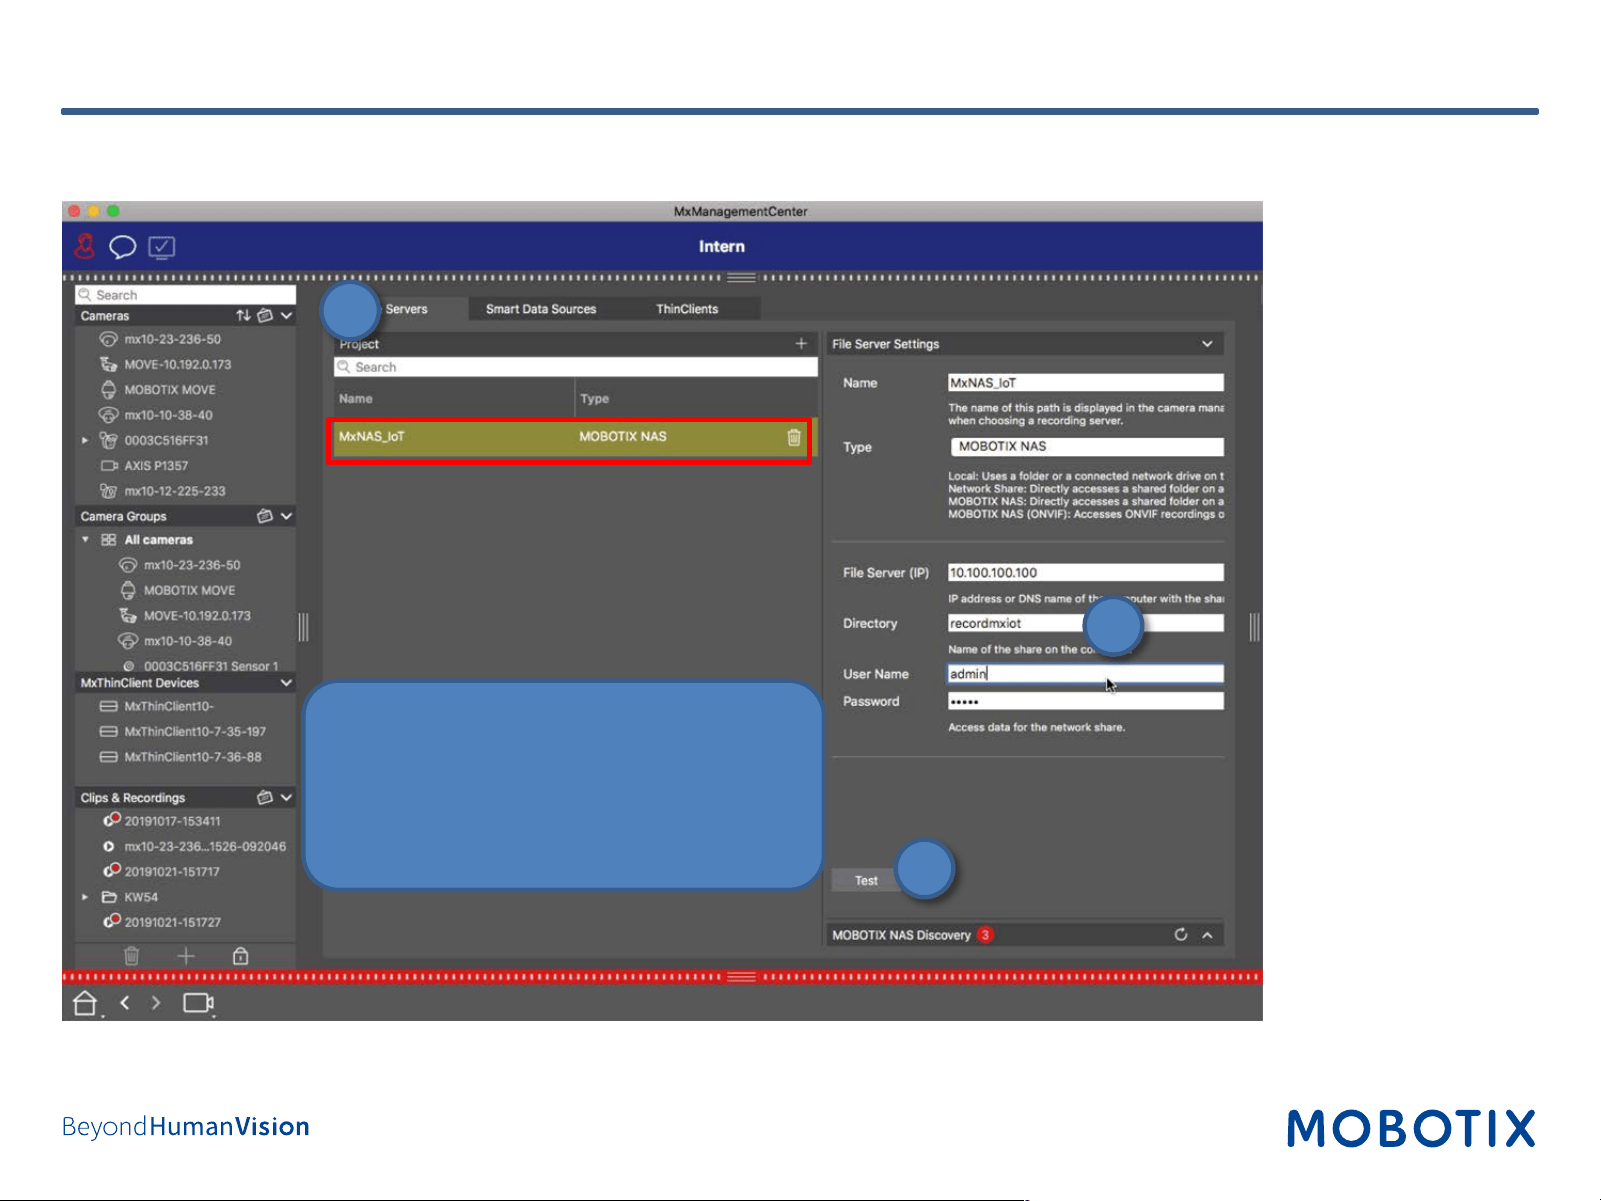Click the File Server IP input field
Screen dimensions: 1601x1201
point(1086,572)
